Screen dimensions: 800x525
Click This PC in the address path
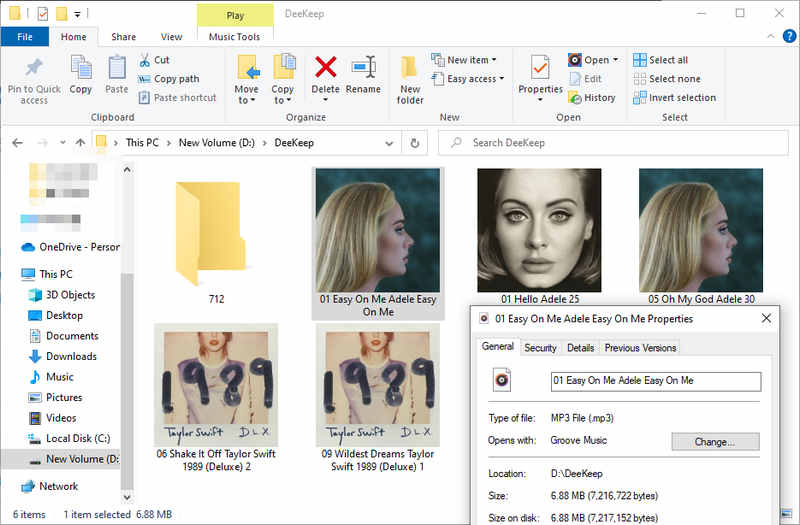pos(142,143)
